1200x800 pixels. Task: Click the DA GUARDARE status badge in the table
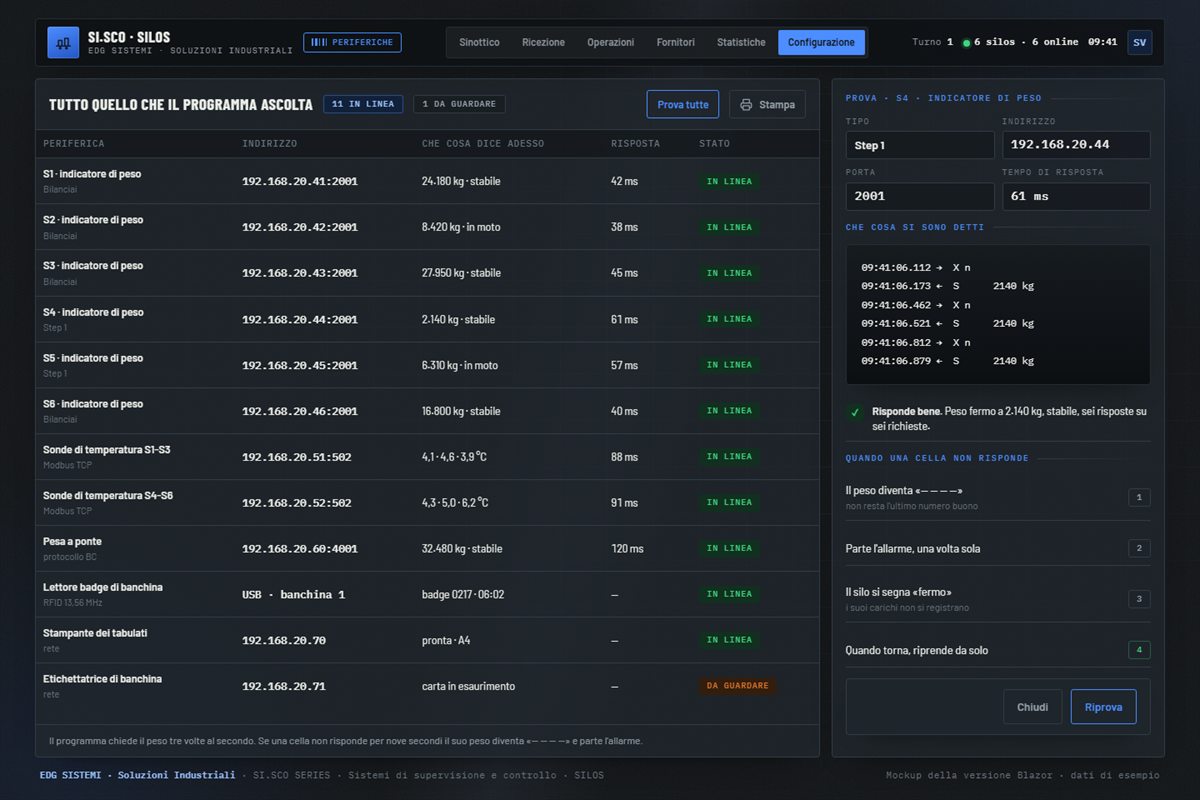pyautogui.click(x=738, y=686)
